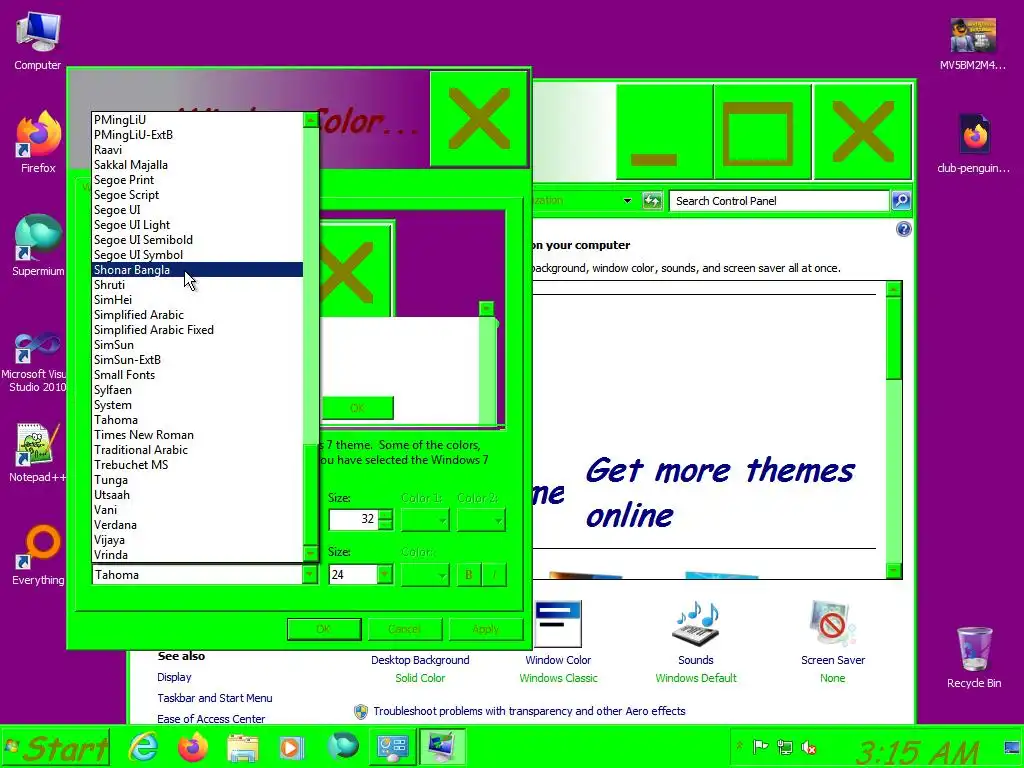The height and width of the screenshot is (768, 1024).
Task: Open Supermium desktop shortcut
Action: point(38,246)
